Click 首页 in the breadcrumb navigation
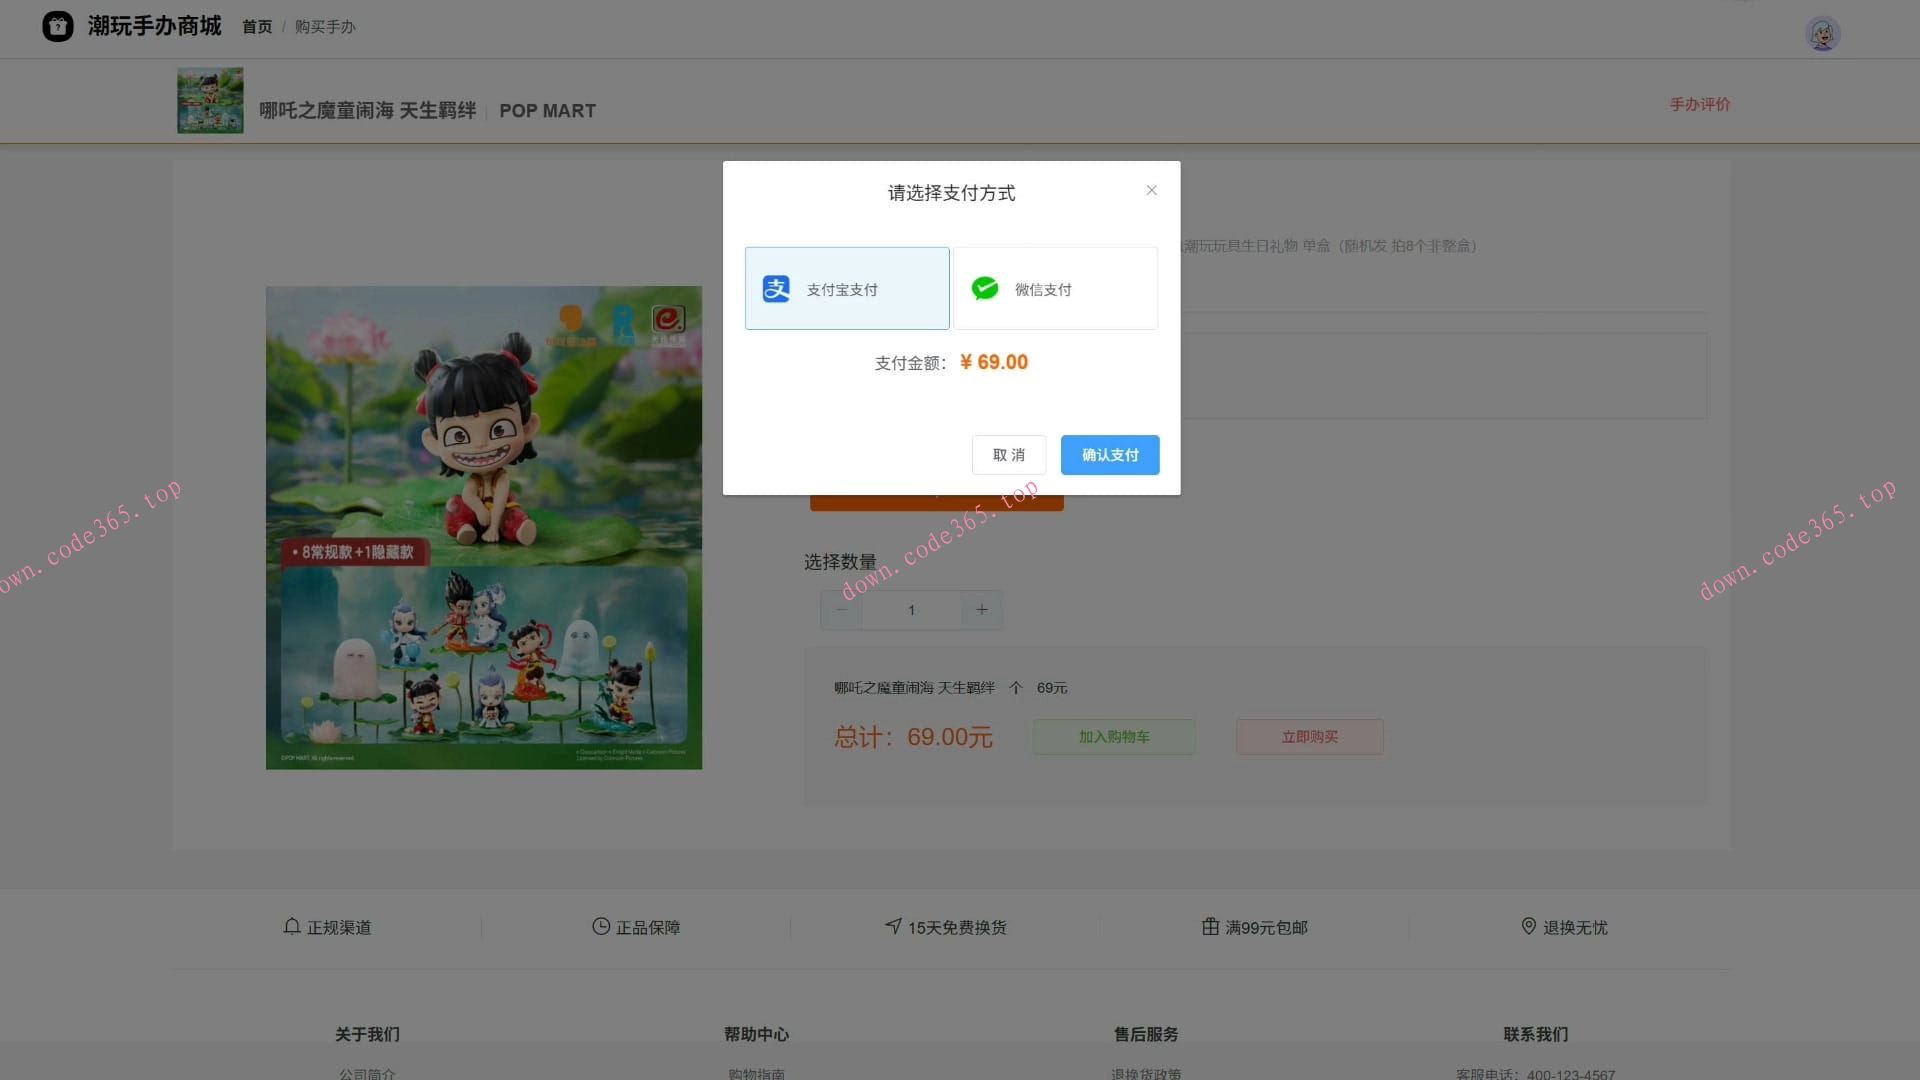This screenshot has width=1920, height=1080. [x=256, y=27]
